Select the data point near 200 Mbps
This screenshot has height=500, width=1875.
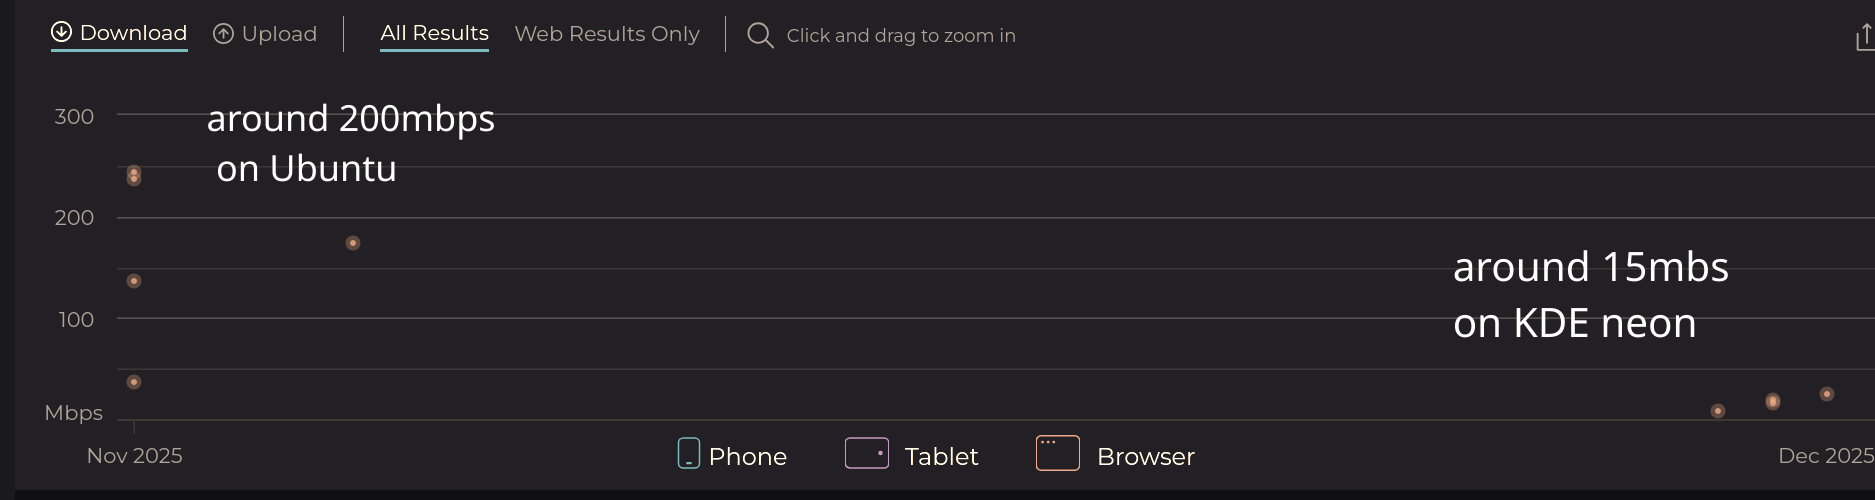(353, 243)
